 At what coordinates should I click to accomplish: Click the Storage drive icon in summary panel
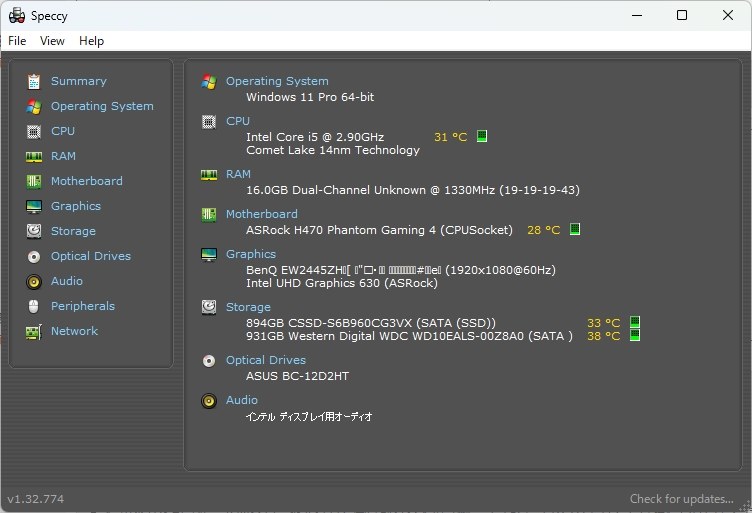pos(209,307)
